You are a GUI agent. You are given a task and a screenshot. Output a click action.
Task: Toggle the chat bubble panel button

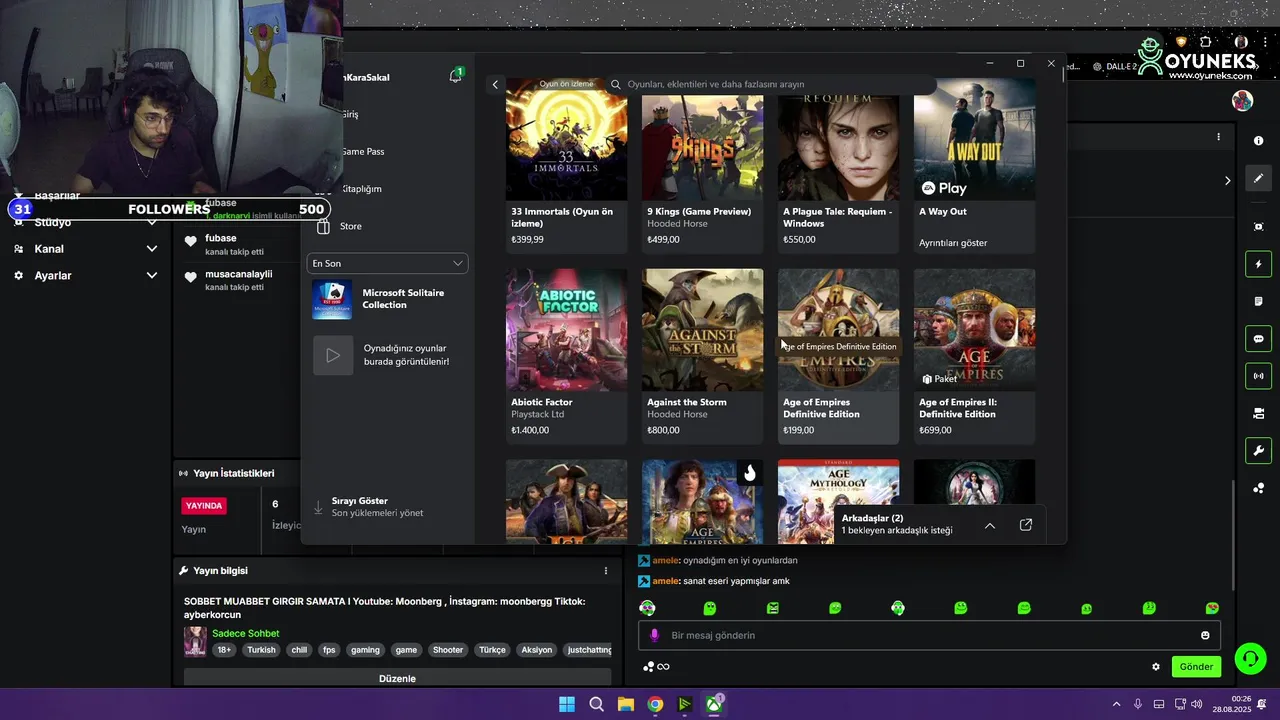(1258, 339)
